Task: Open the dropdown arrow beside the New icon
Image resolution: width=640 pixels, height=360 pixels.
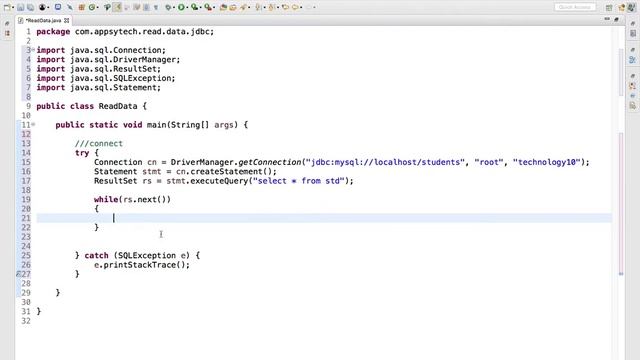Action: click(x=13, y=7)
